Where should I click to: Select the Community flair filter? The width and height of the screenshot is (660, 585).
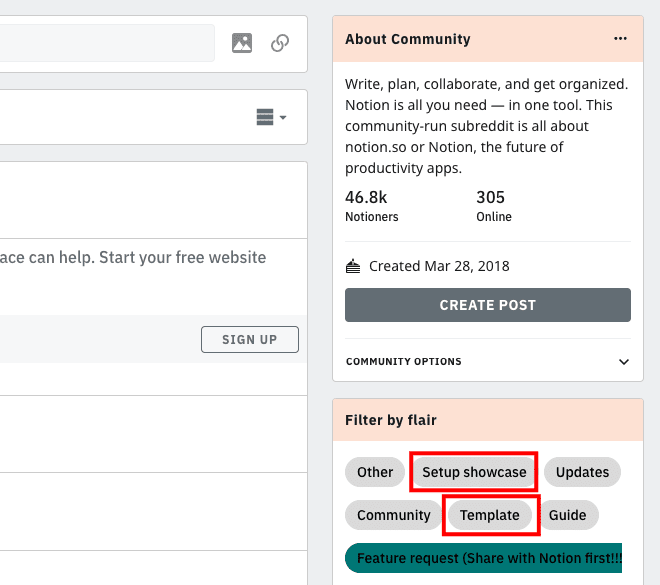pyautogui.click(x=393, y=515)
